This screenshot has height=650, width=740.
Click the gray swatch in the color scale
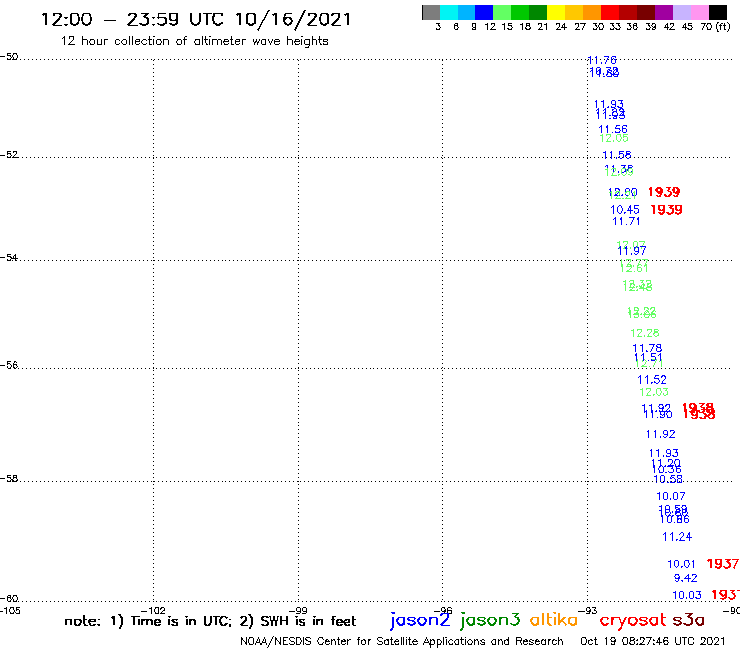coord(431,12)
